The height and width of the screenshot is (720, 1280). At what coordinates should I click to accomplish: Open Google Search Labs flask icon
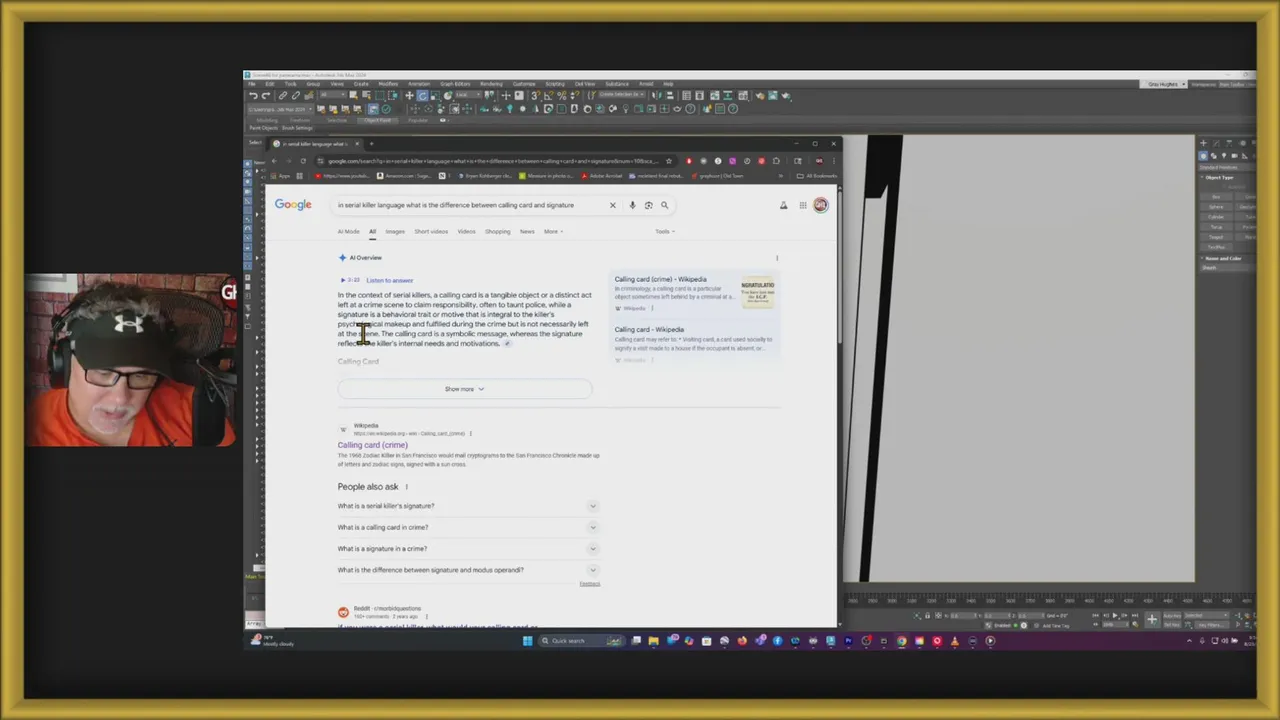tap(783, 205)
